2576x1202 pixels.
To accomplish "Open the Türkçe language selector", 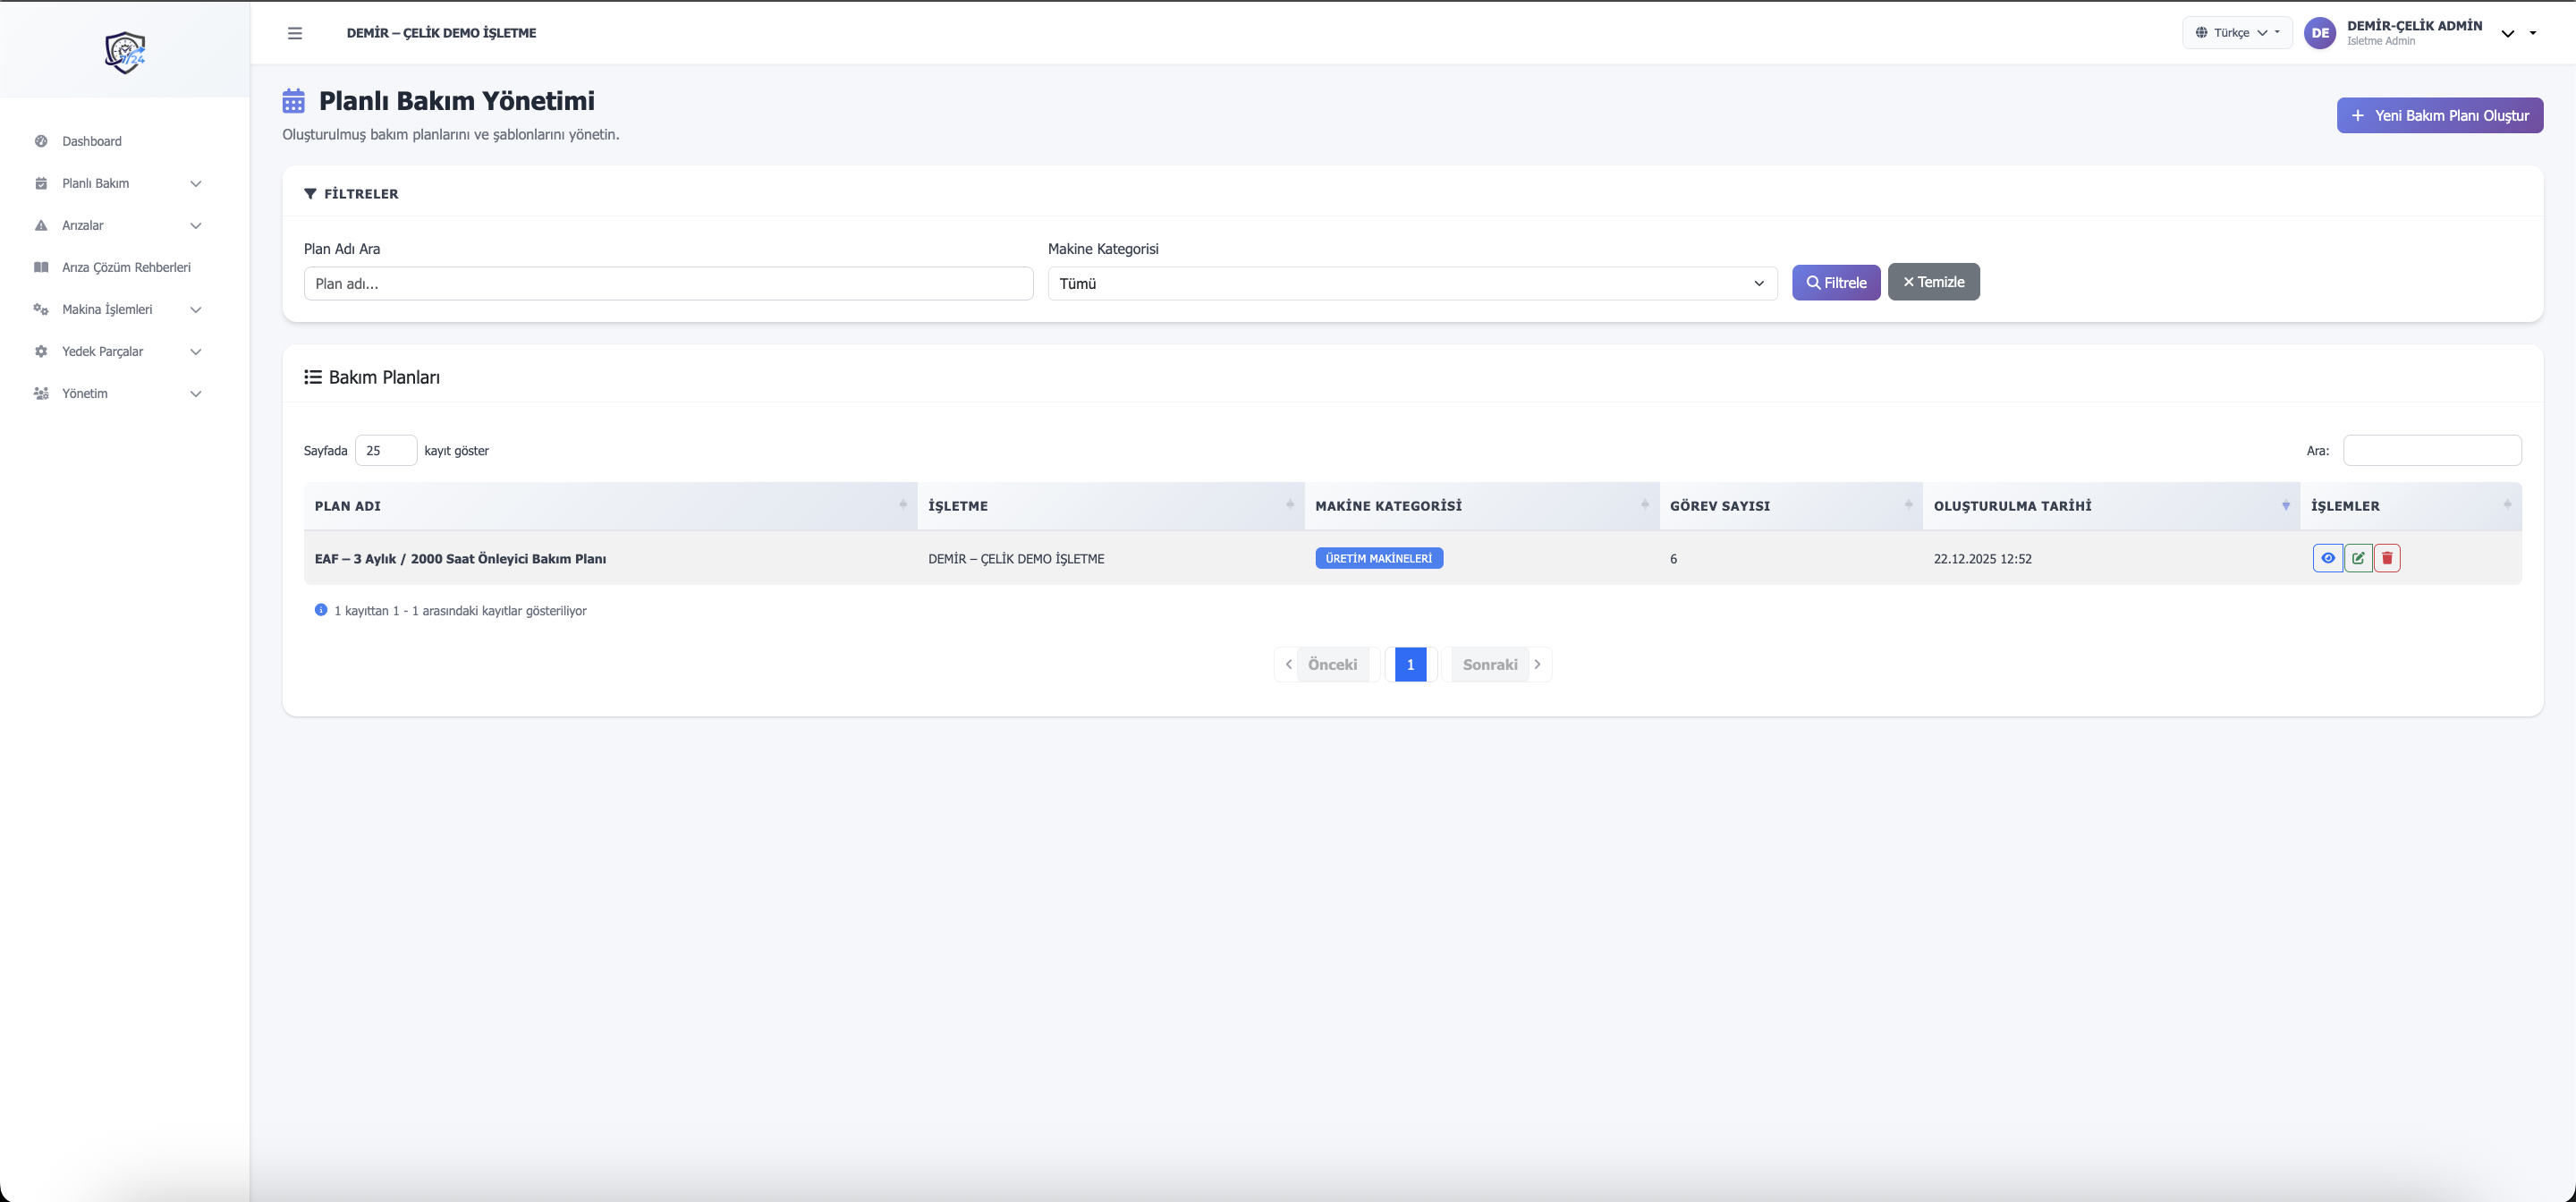I will pos(2237,33).
